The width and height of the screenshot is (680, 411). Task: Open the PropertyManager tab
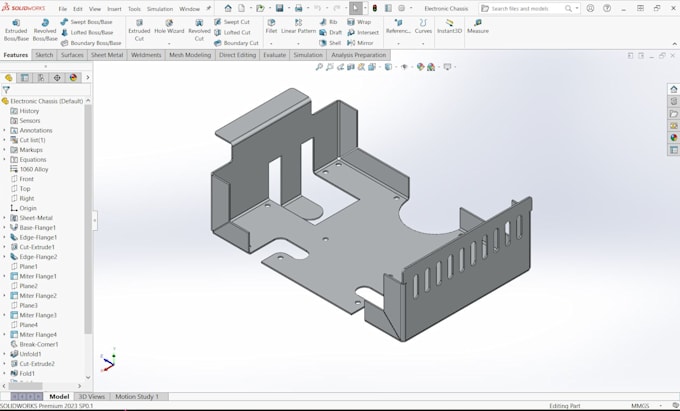25,78
